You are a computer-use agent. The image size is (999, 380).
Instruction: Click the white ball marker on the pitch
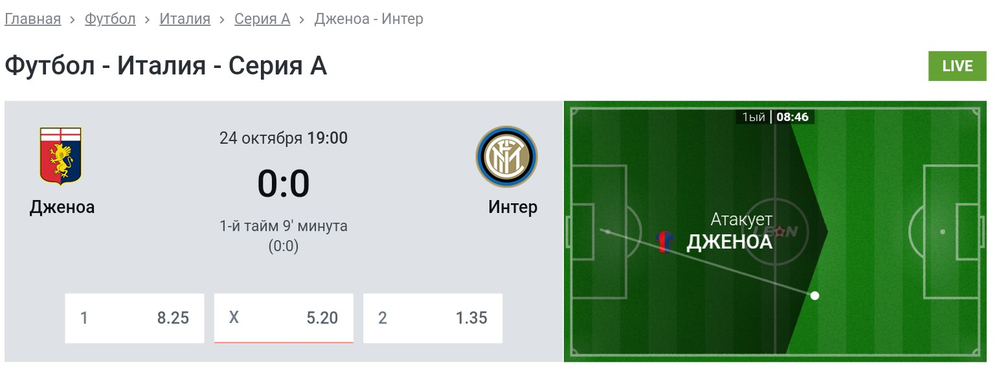(814, 295)
